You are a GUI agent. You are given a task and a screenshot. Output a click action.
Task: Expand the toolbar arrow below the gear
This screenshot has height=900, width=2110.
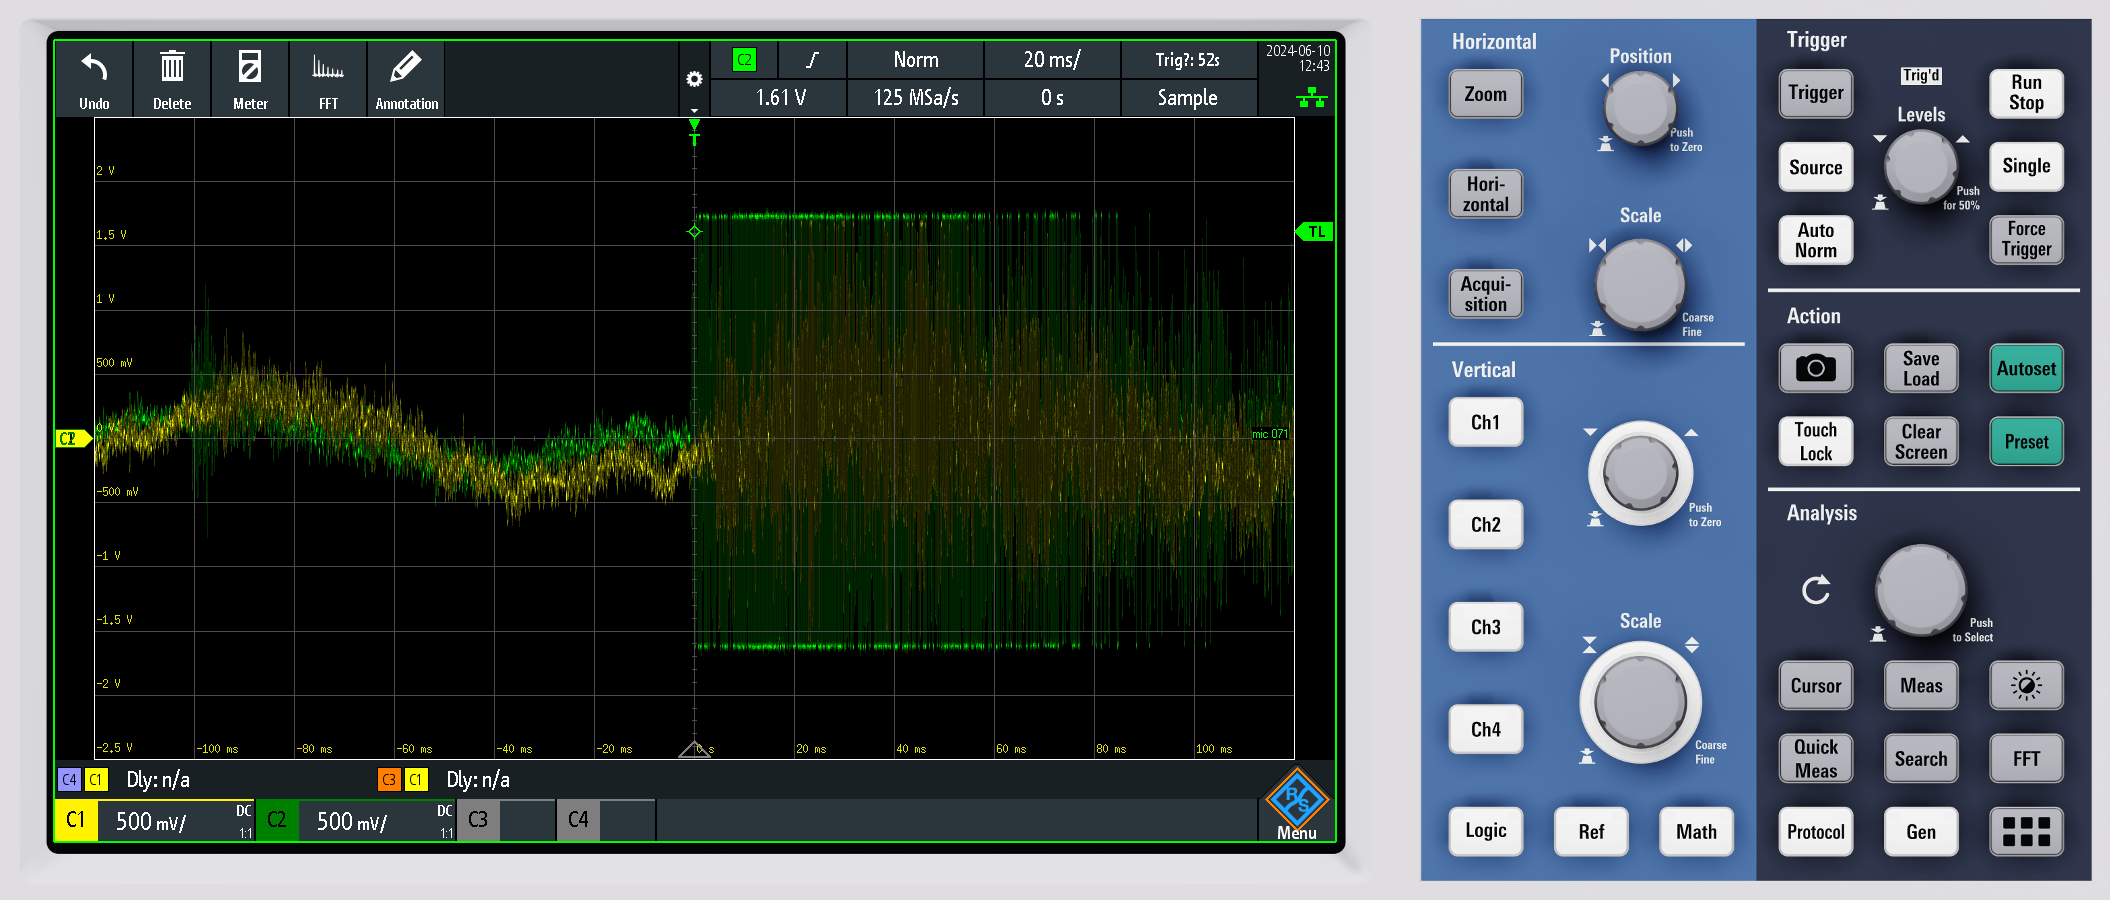[x=694, y=110]
